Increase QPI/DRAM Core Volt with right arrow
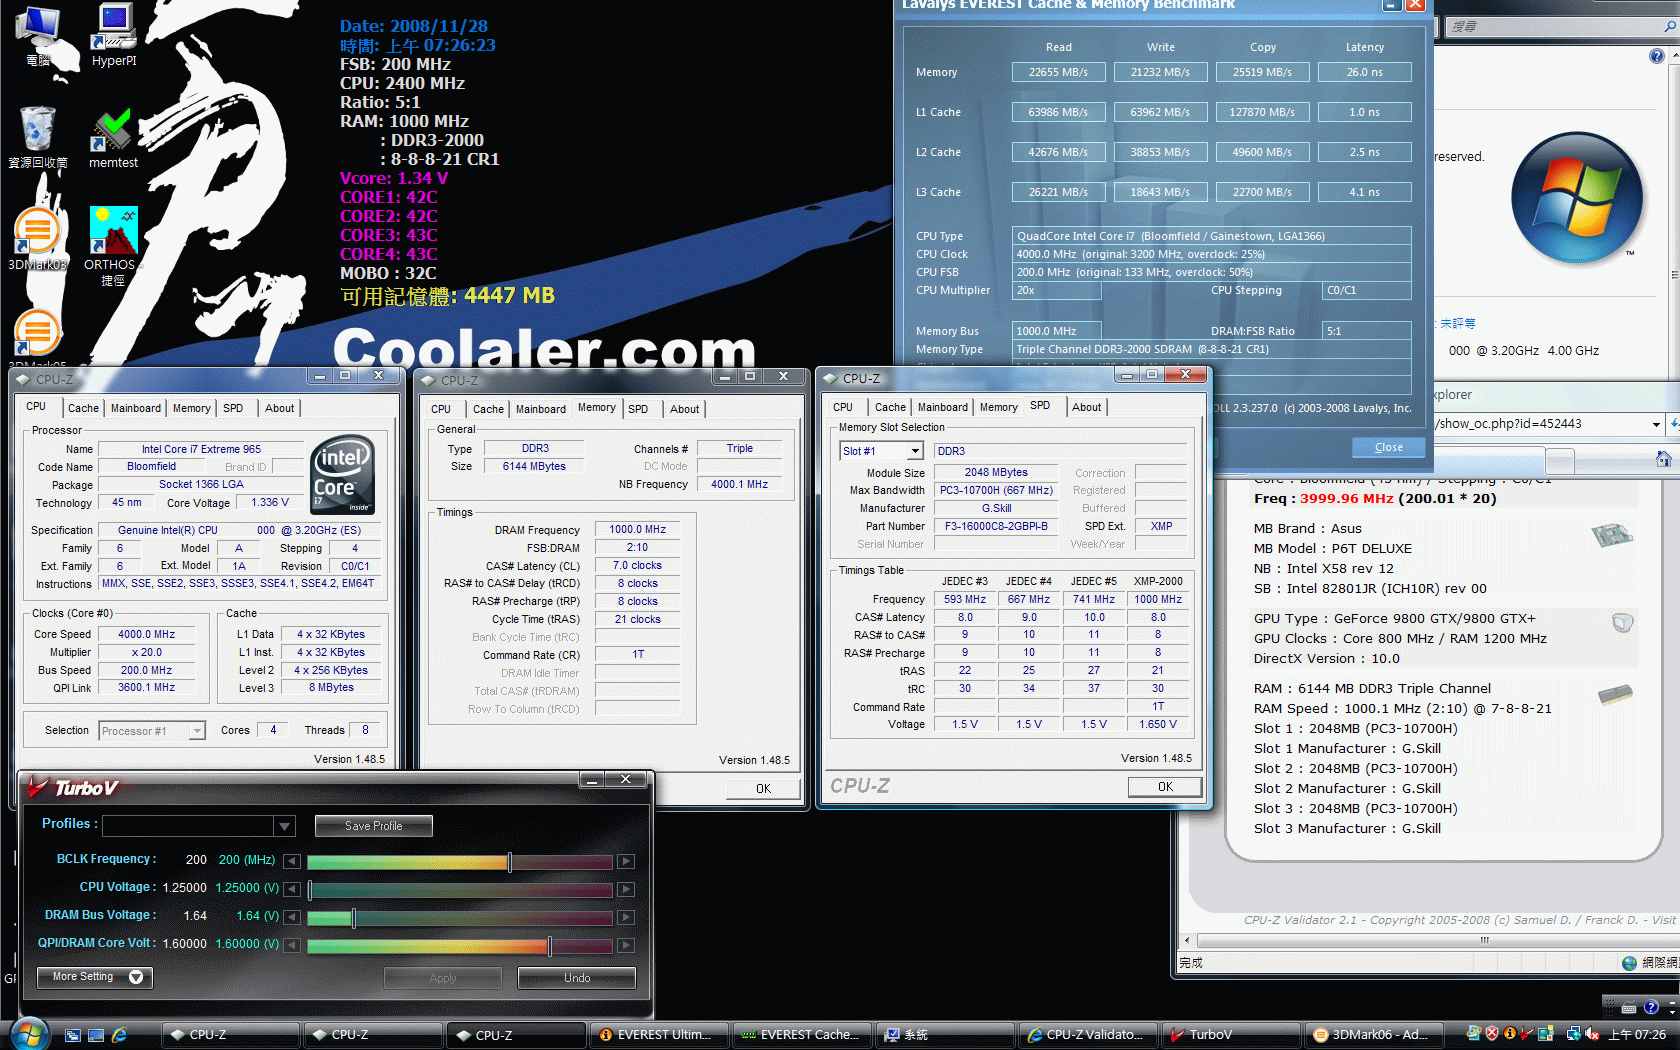1680x1050 pixels. point(626,945)
